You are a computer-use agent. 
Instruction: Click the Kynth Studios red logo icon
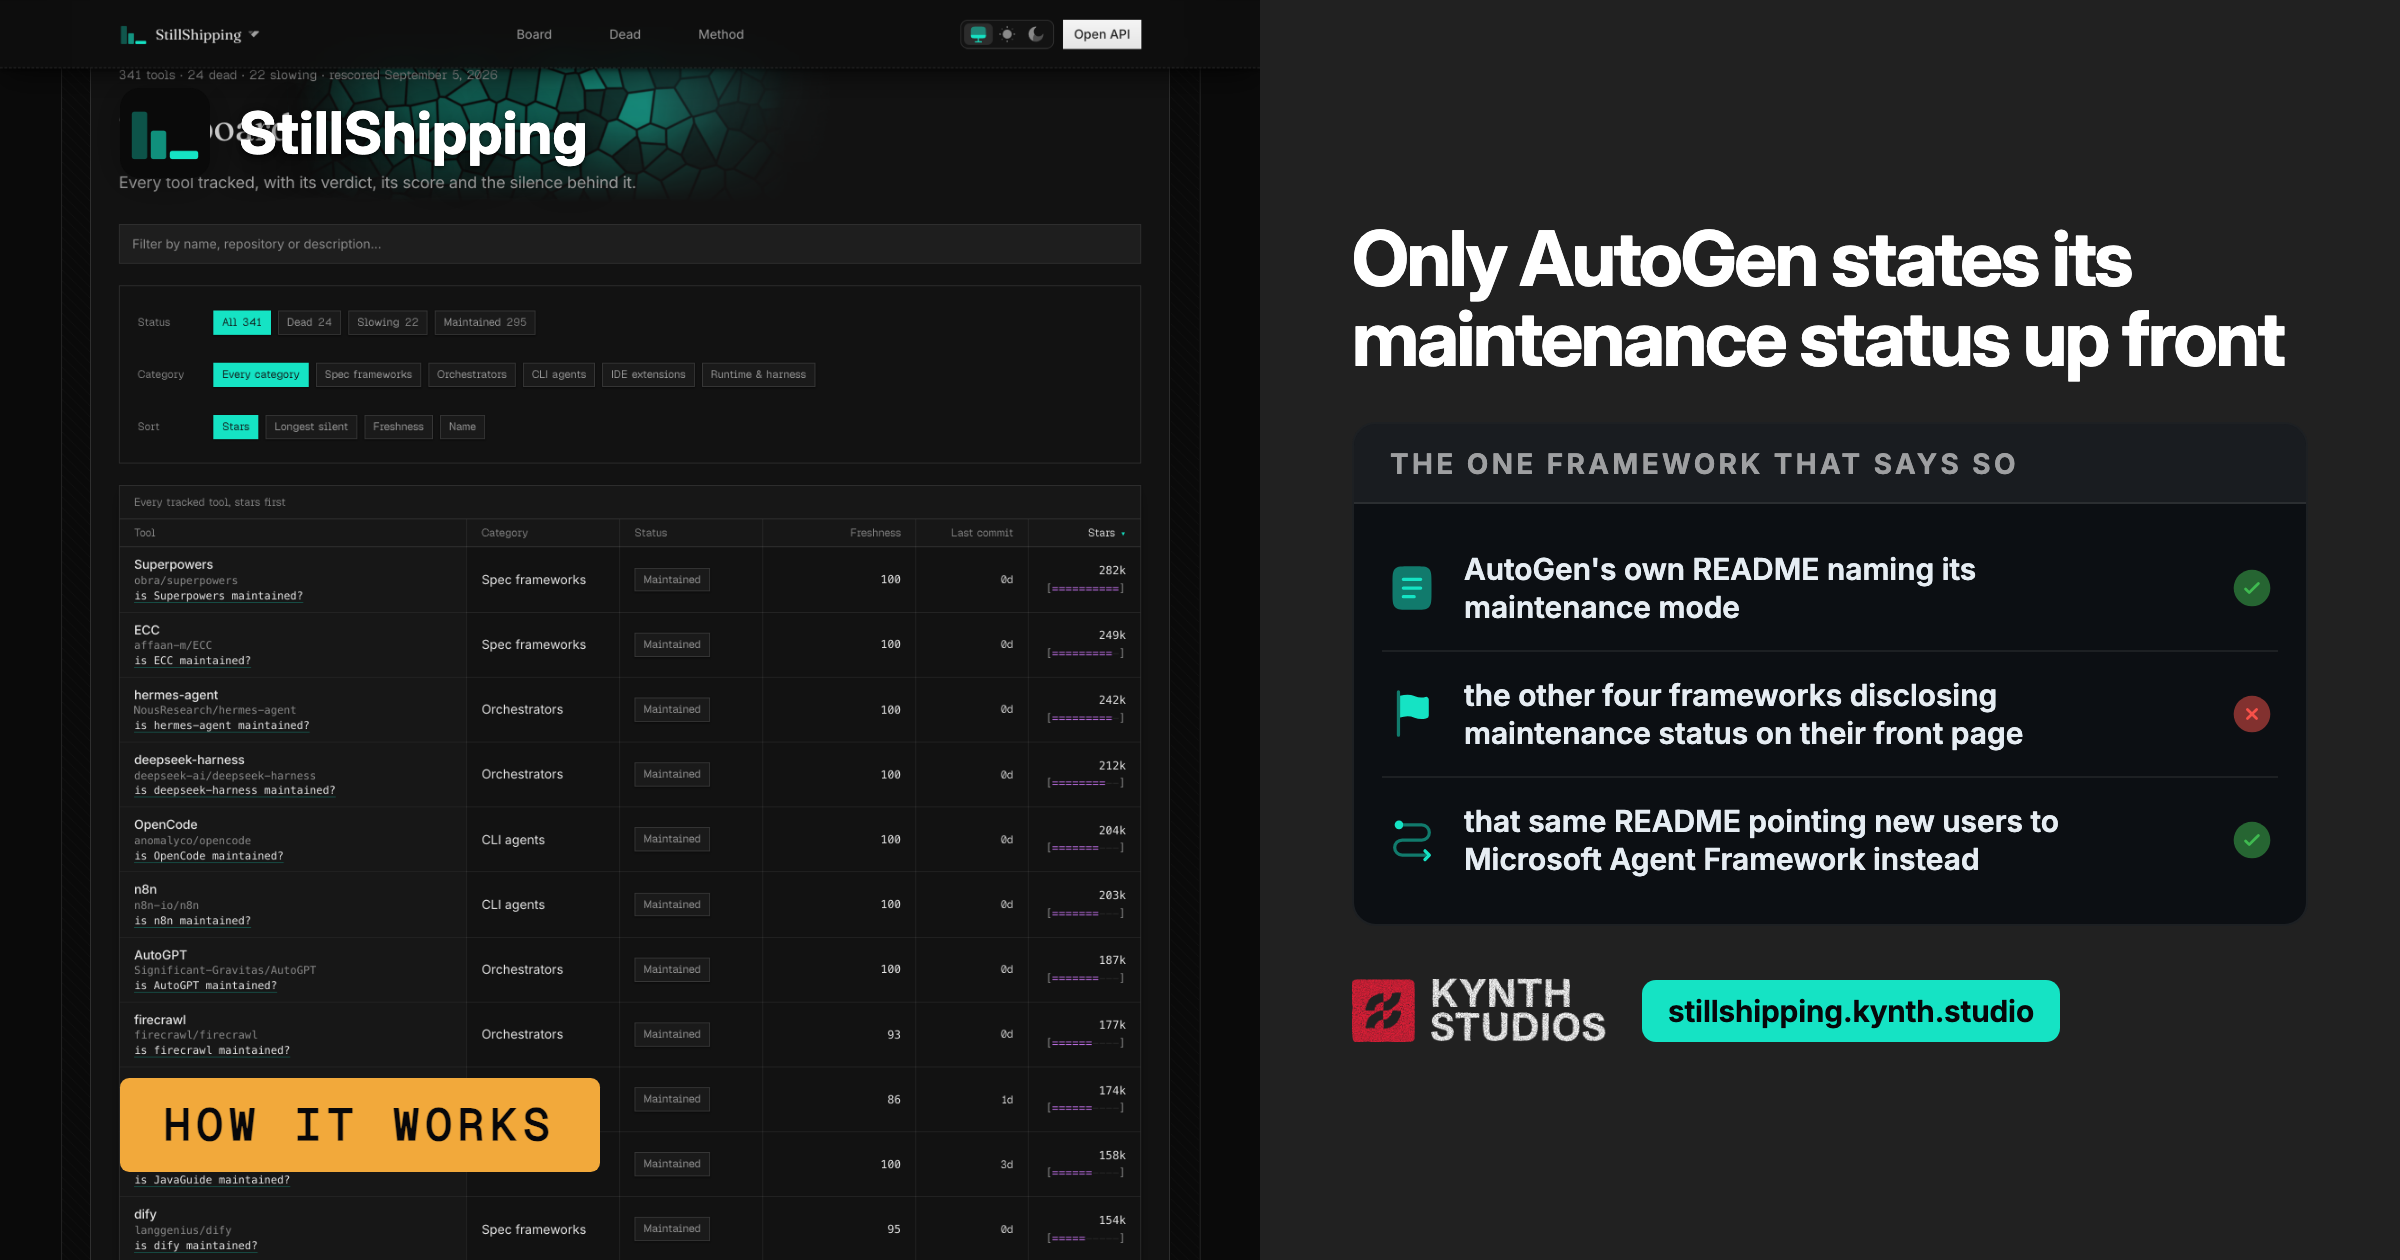tap(1383, 1011)
